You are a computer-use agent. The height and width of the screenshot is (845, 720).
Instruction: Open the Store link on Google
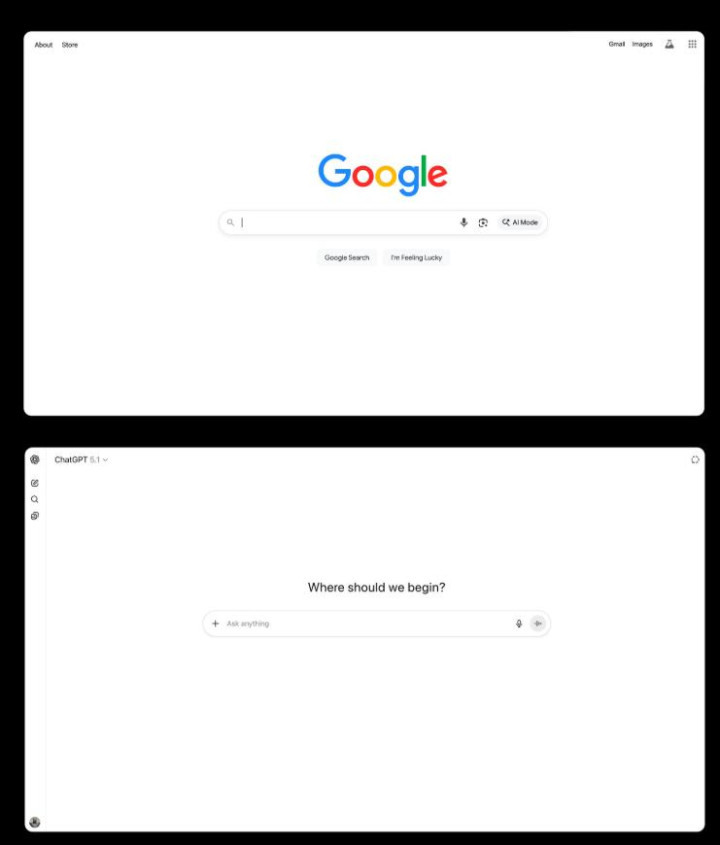point(70,45)
